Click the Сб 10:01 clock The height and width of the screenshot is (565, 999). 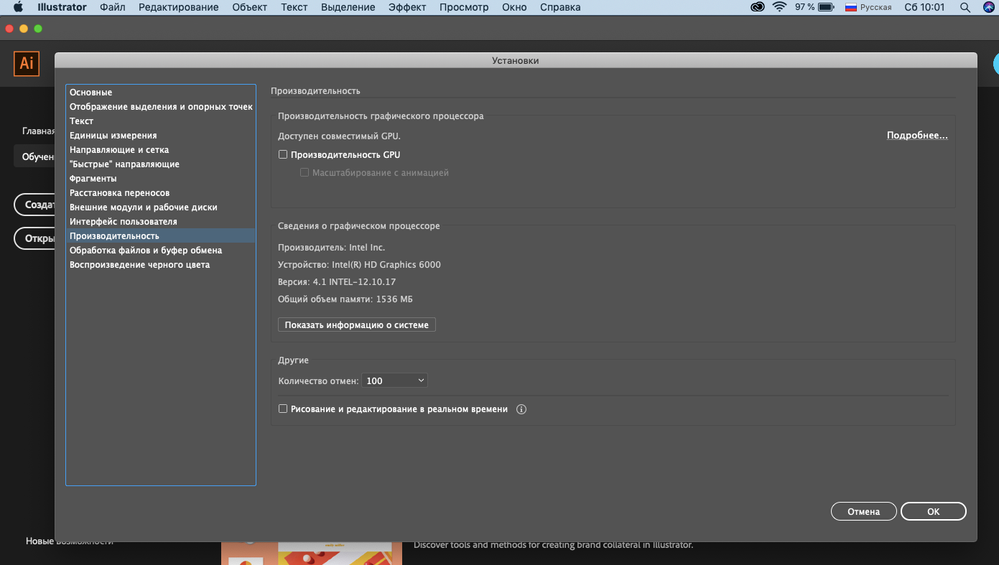[924, 7]
